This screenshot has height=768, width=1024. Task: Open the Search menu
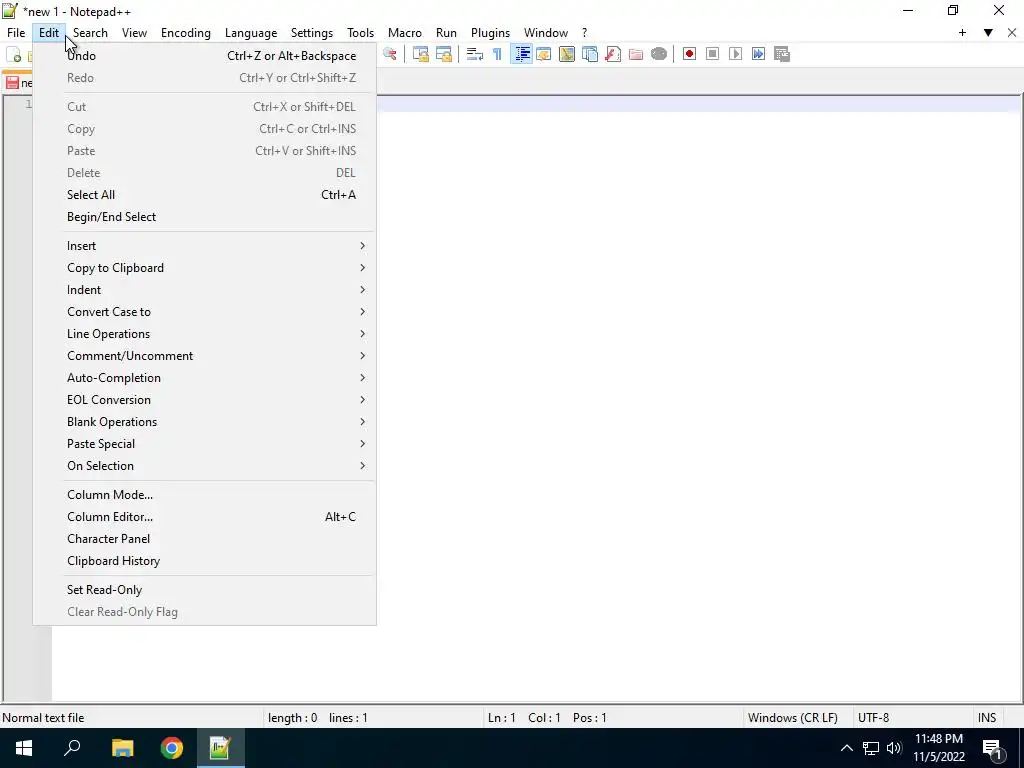(x=90, y=33)
